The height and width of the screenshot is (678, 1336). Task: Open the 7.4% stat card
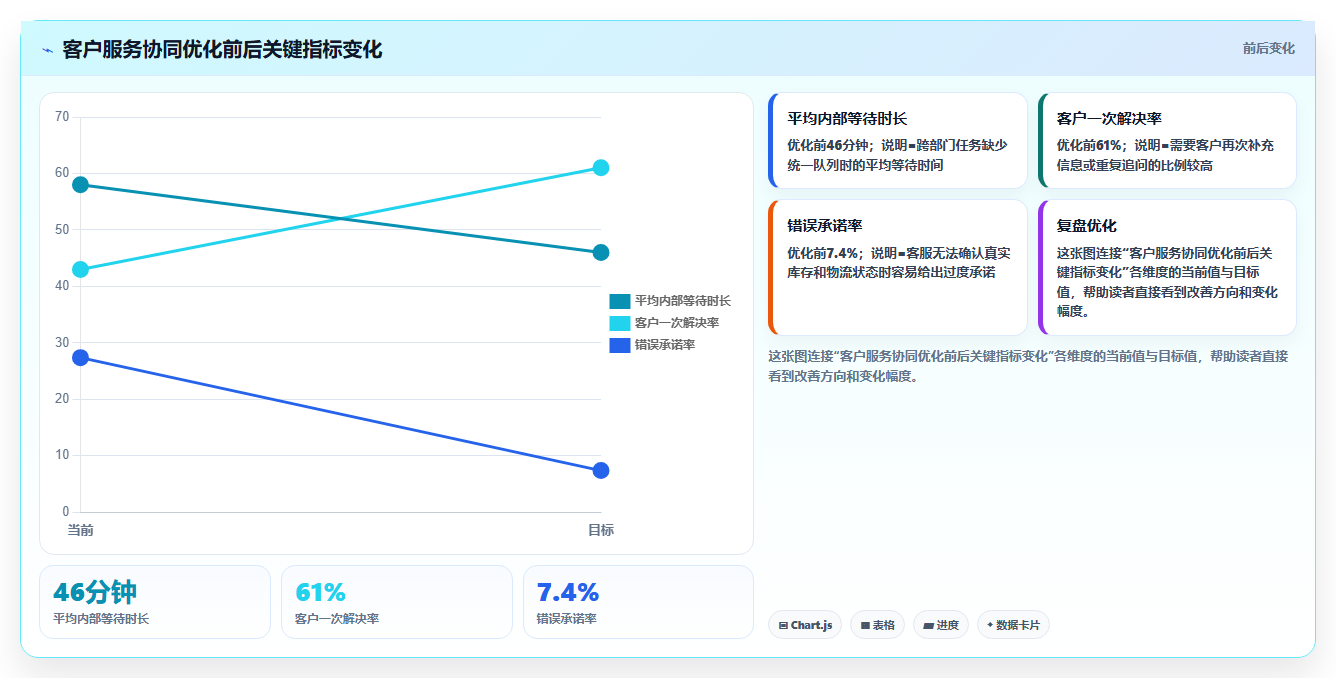(638, 602)
